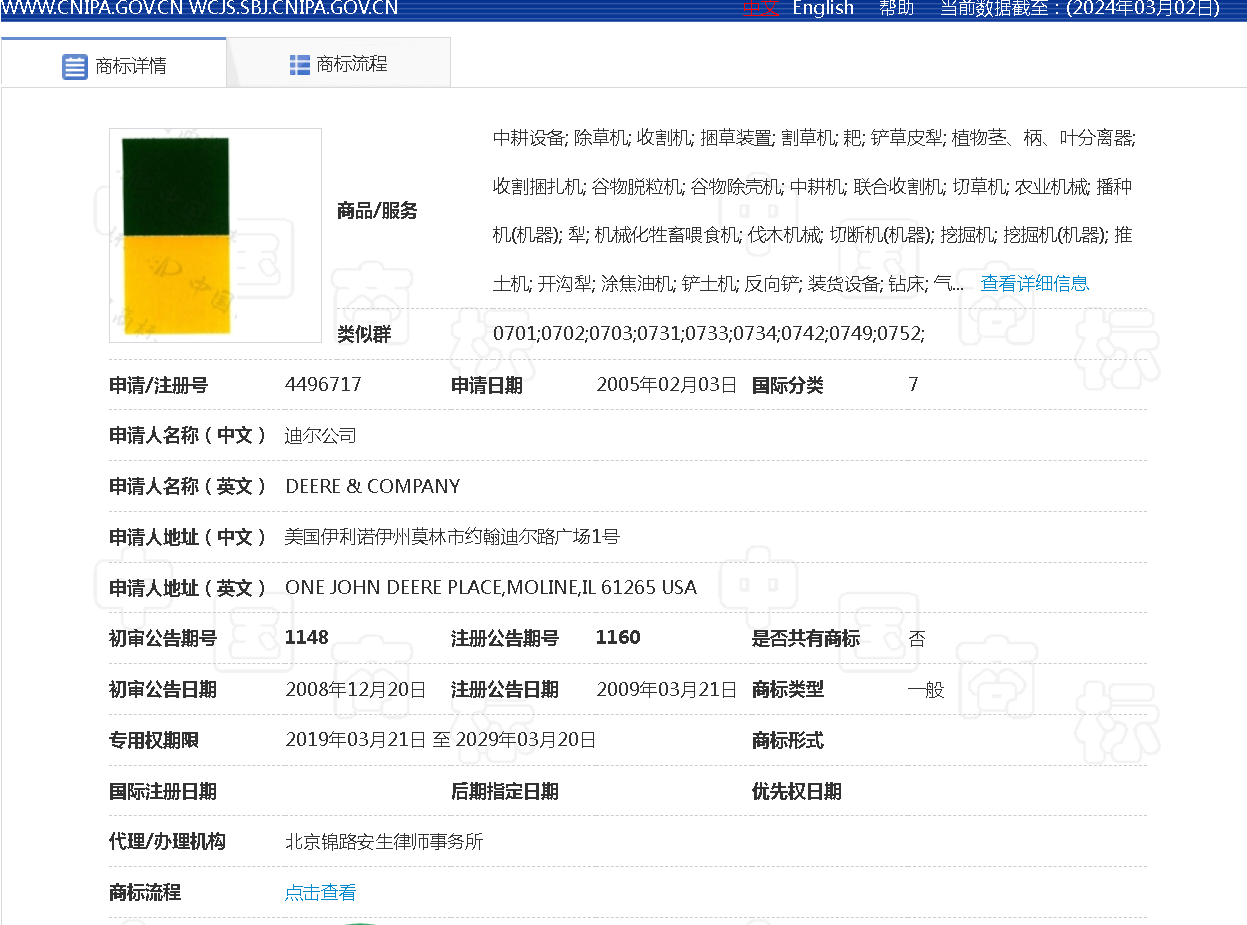
Task: Click the 后期指定日期 label
Action: (x=505, y=792)
